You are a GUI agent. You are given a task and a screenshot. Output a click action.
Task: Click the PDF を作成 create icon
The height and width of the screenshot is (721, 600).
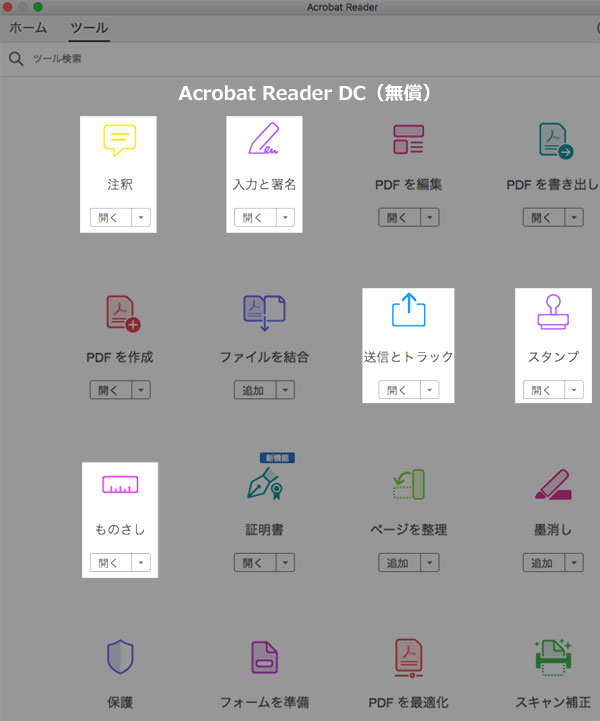pos(123,313)
